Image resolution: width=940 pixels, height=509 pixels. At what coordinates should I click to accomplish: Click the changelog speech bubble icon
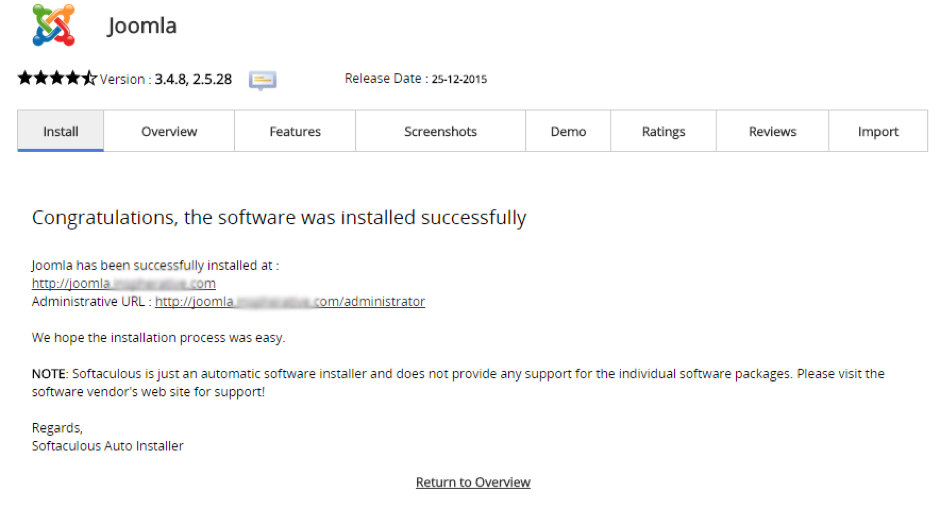point(263,80)
